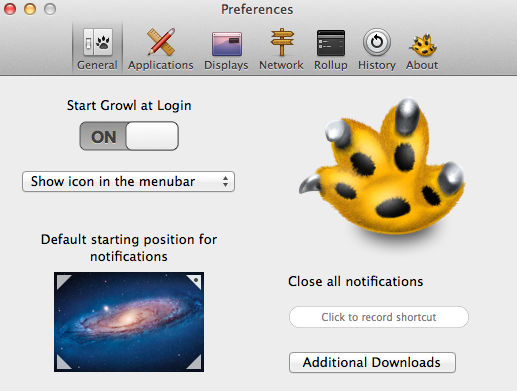
Task: Open the Applications pencil-and-ruler pane
Action: point(161,49)
